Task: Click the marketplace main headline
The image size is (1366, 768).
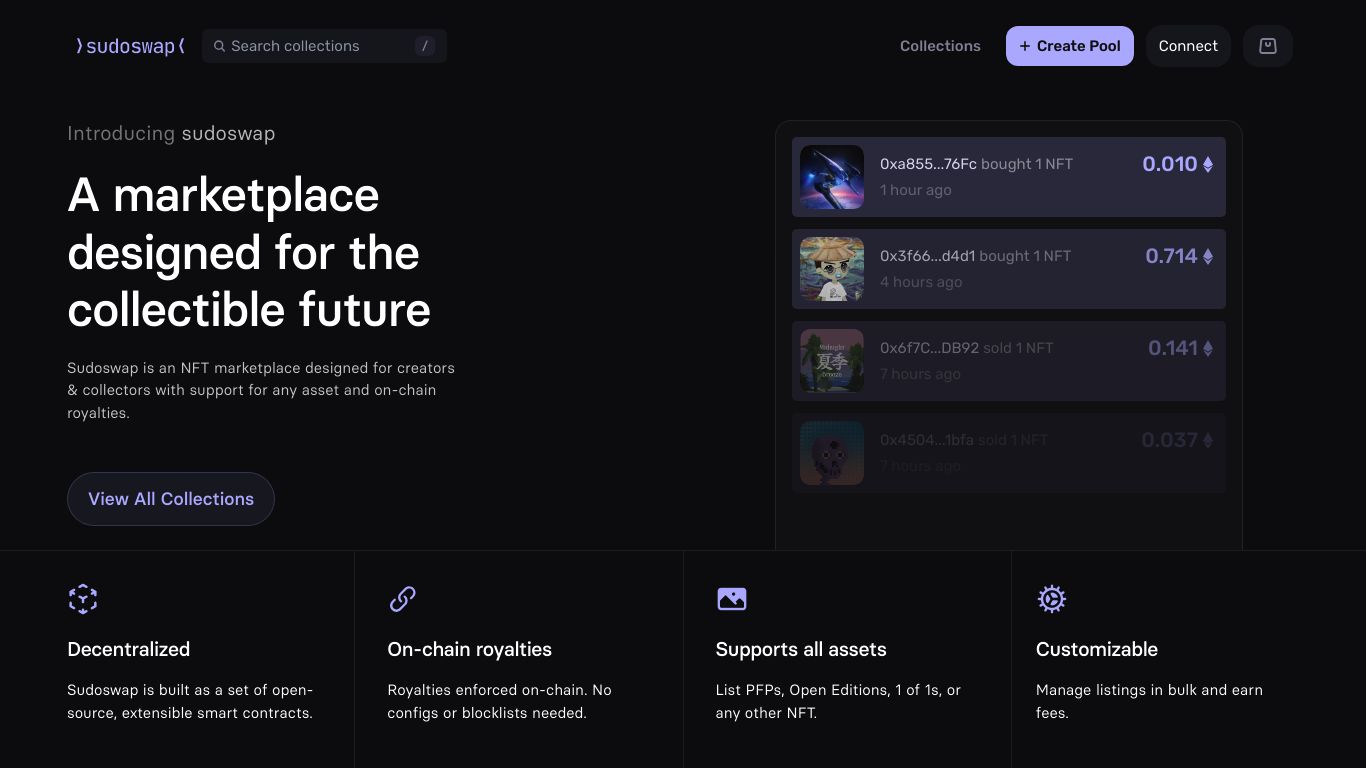Action: (x=249, y=252)
